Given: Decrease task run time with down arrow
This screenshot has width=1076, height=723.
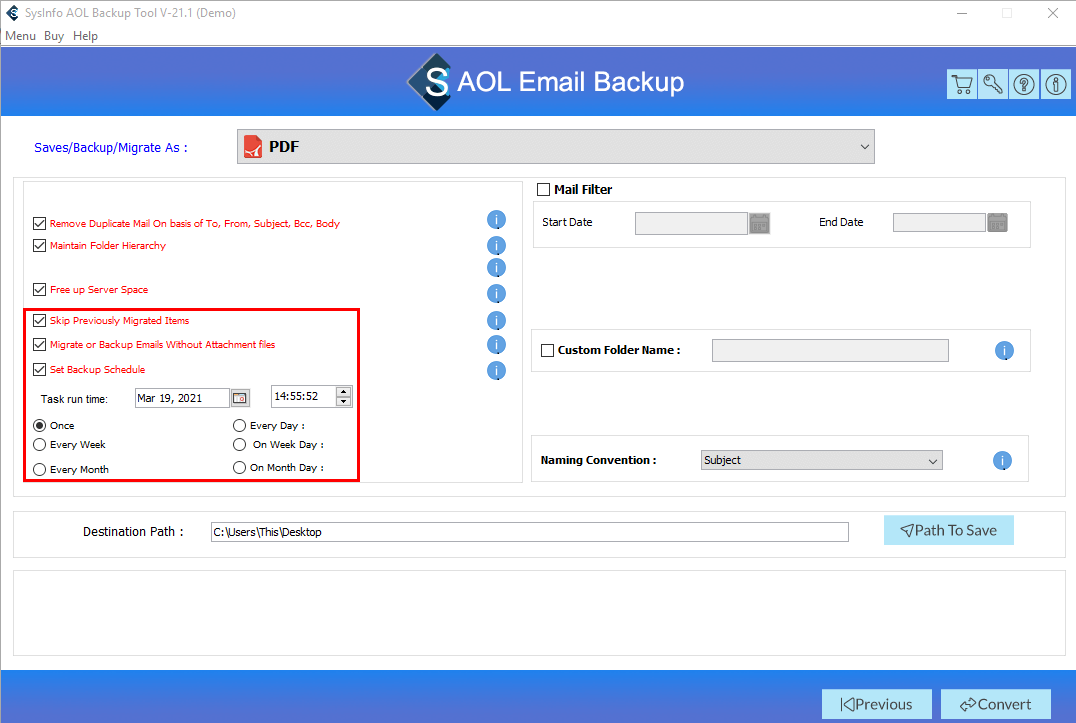Looking at the screenshot, I should pyautogui.click(x=344, y=401).
